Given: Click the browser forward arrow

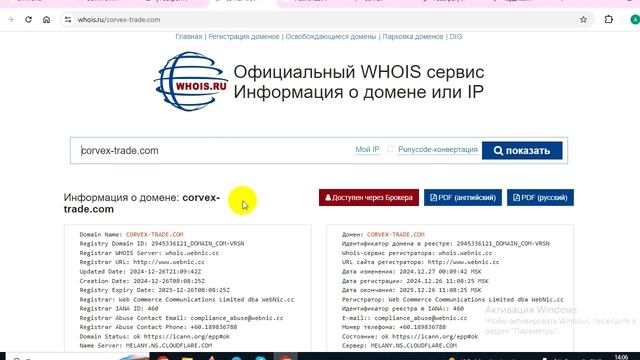Looking at the screenshot, I should tap(11, 19).
